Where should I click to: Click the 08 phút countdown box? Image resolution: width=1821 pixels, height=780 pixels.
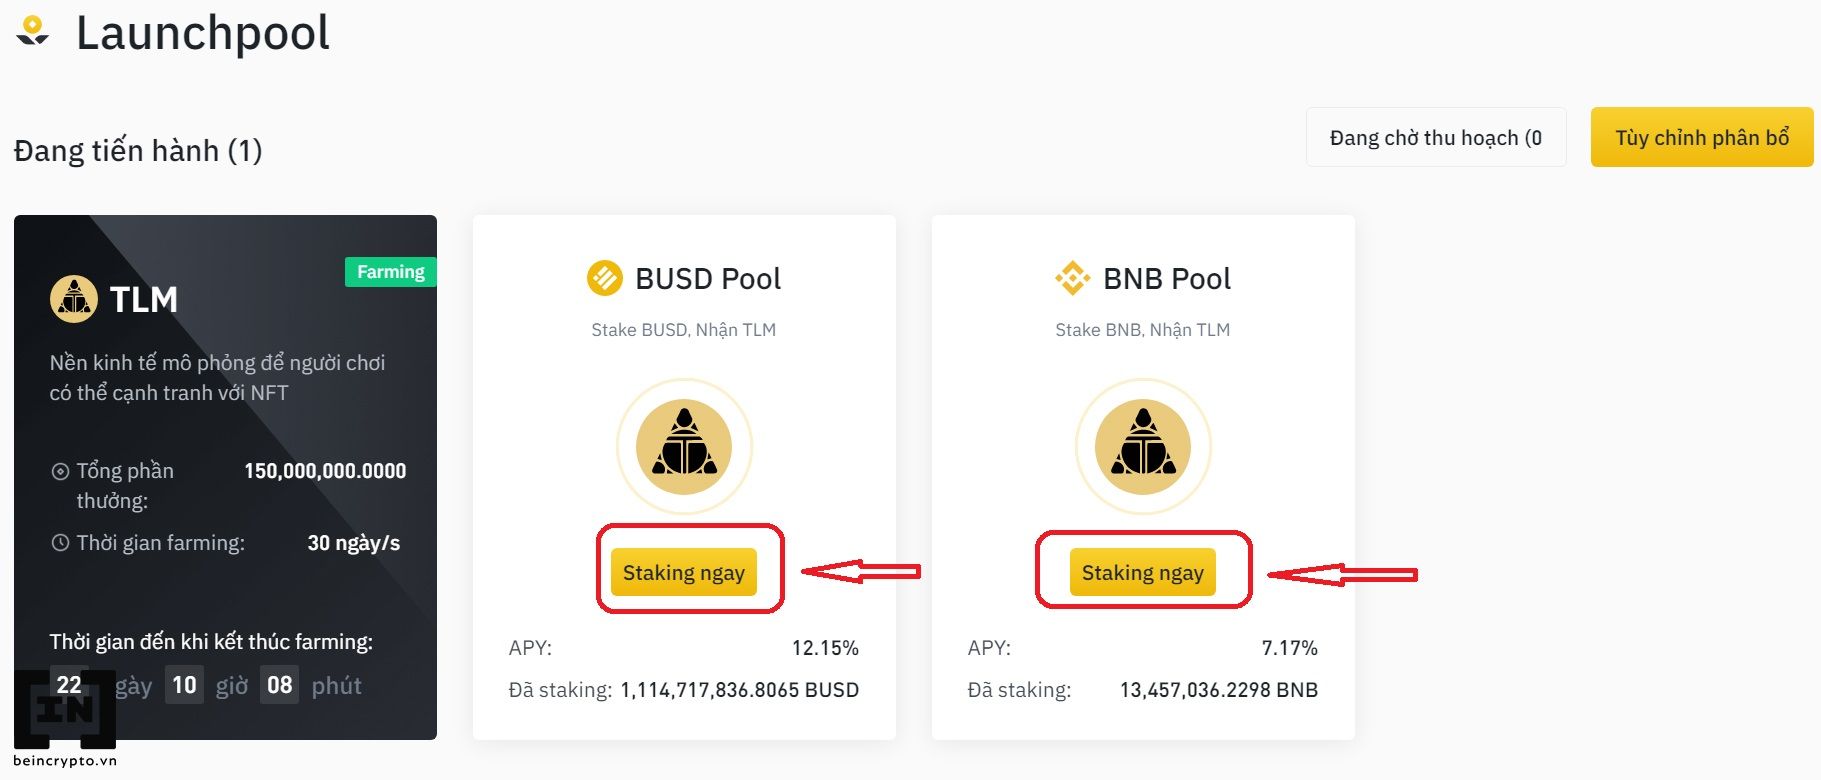280,685
